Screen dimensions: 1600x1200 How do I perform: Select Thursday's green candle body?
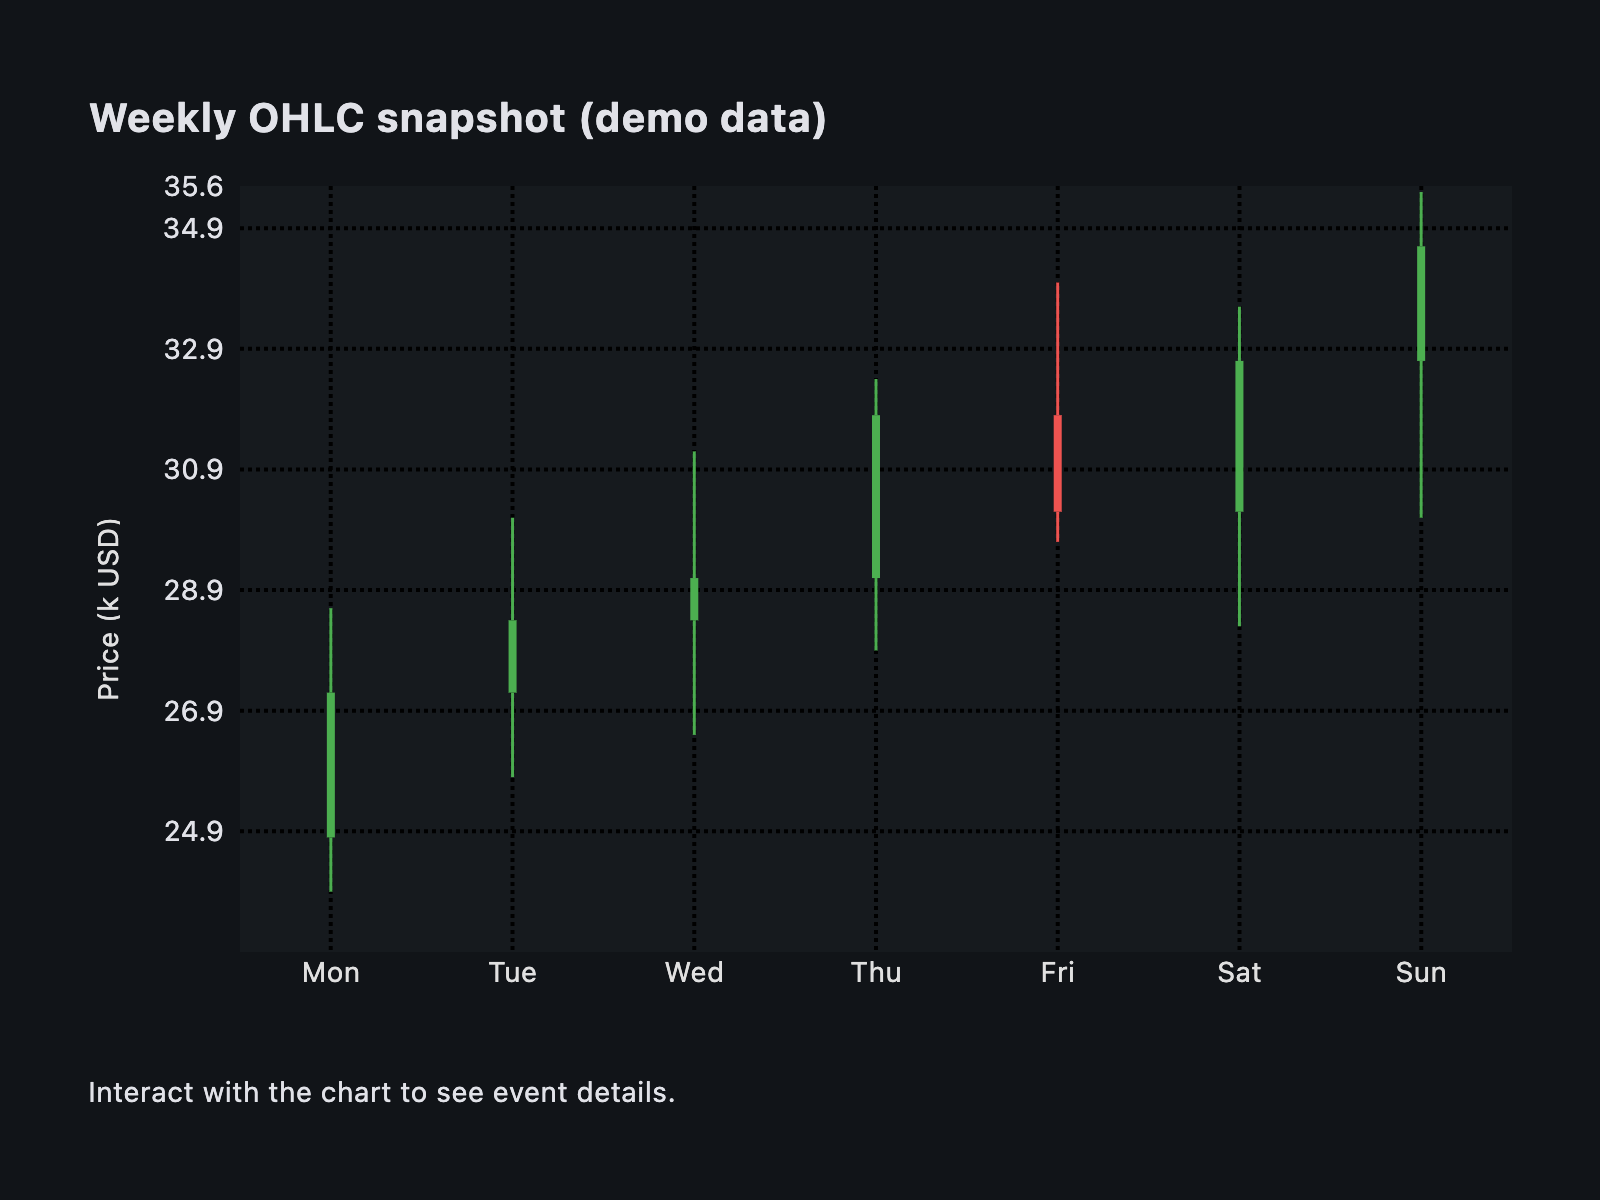pyautogui.click(x=876, y=496)
